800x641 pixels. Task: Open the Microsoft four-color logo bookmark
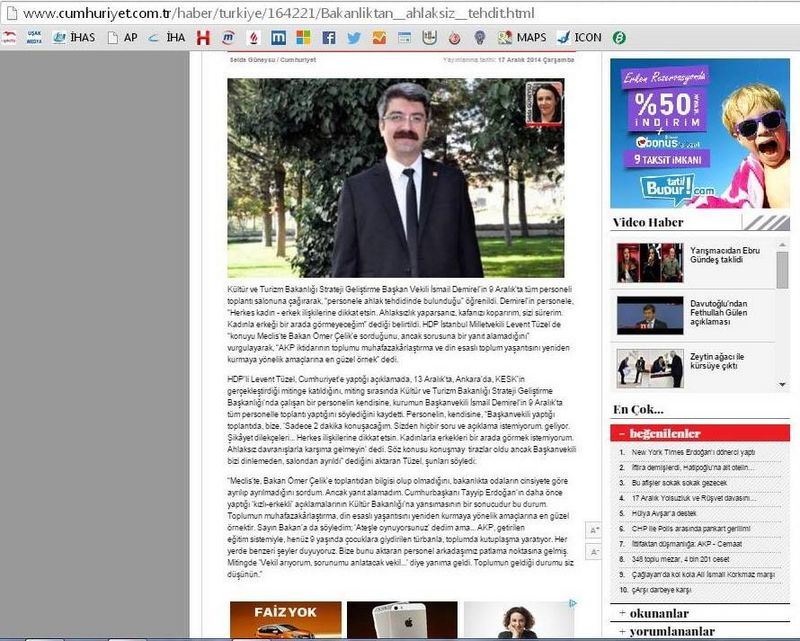(x=304, y=37)
